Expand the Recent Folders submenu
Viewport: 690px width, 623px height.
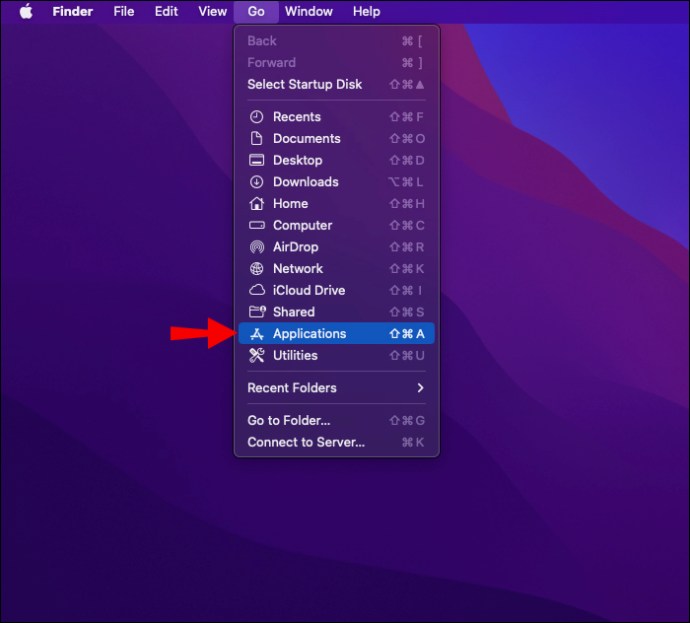(x=337, y=388)
